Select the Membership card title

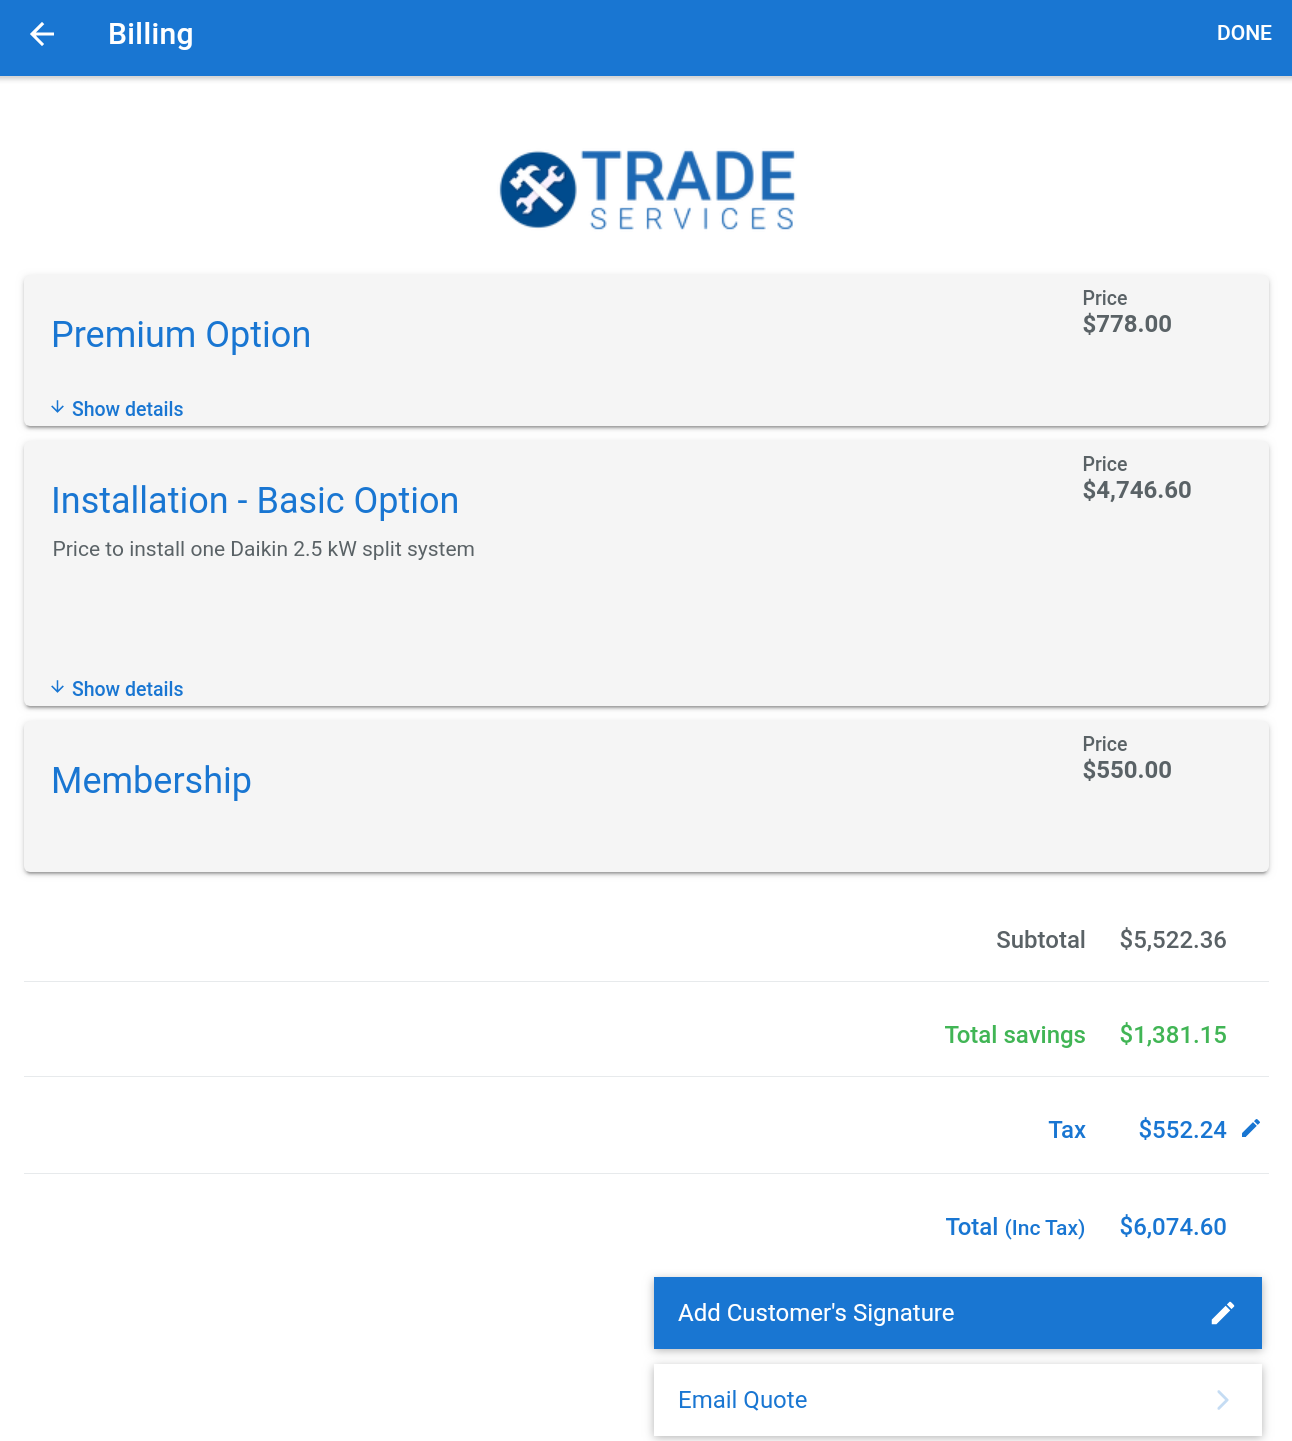tap(151, 781)
